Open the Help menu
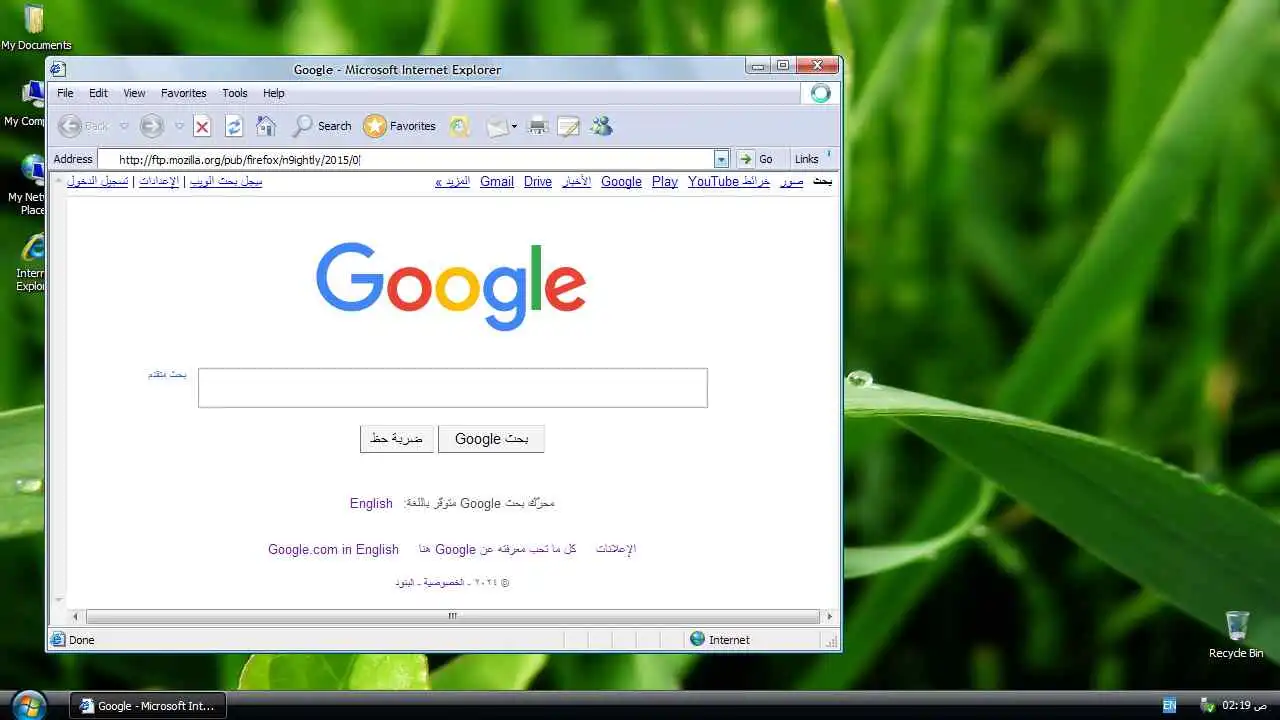Screen dimensions: 1280x720 click(x=274, y=93)
